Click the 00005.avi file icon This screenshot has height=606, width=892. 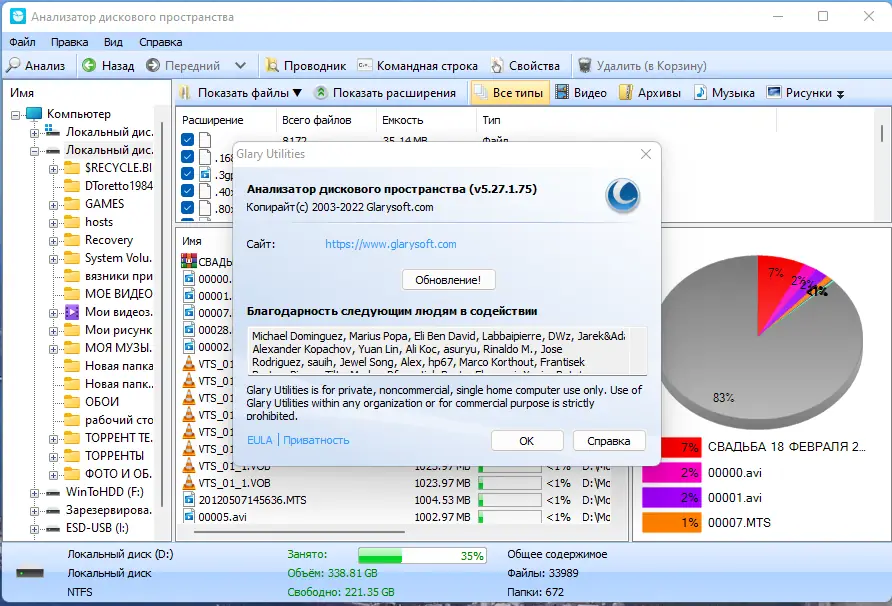pos(189,517)
